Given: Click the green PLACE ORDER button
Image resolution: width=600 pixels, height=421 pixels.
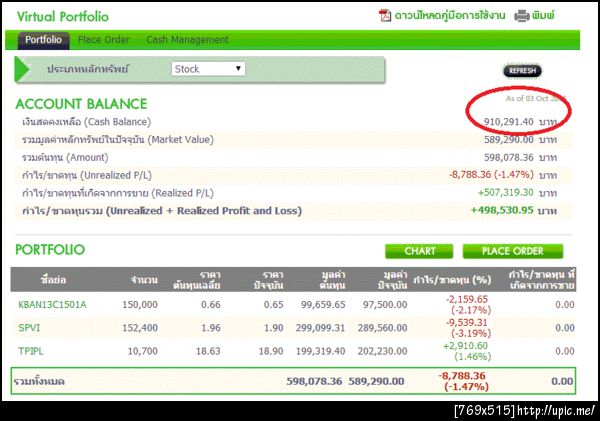Looking at the screenshot, I should point(513,251).
